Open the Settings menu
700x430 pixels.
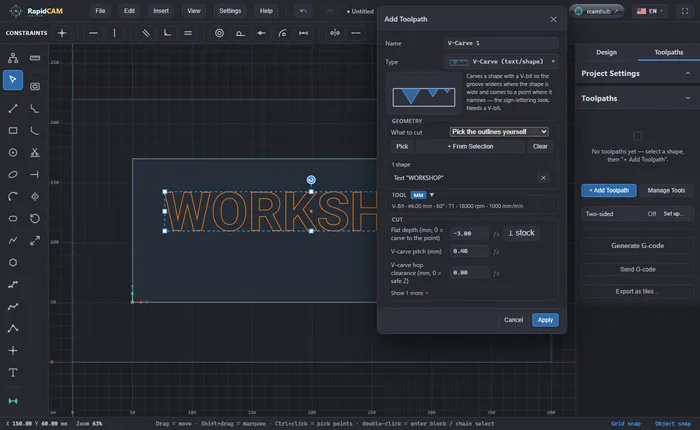pos(230,11)
